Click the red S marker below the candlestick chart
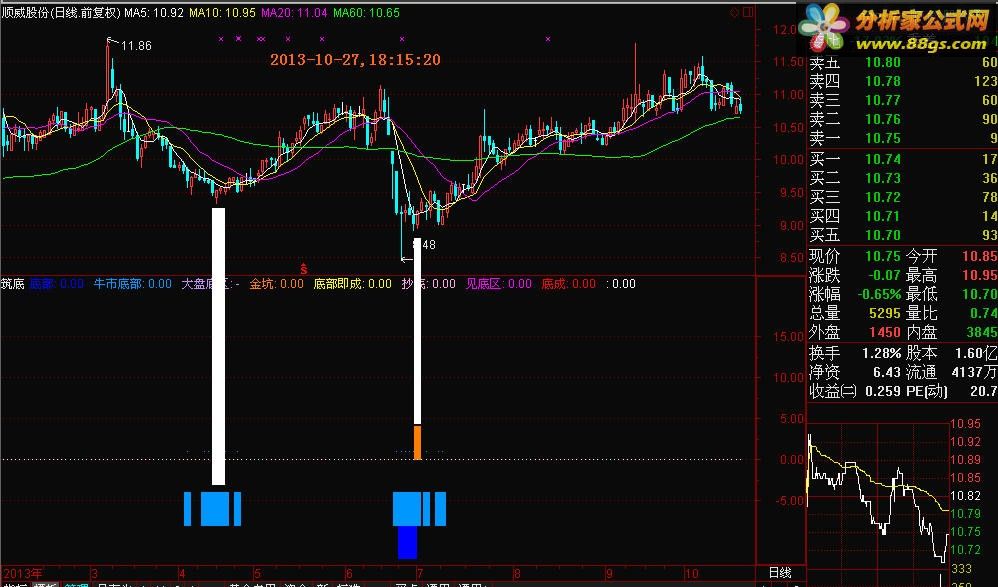Image resolution: width=998 pixels, height=587 pixels. [x=304, y=269]
